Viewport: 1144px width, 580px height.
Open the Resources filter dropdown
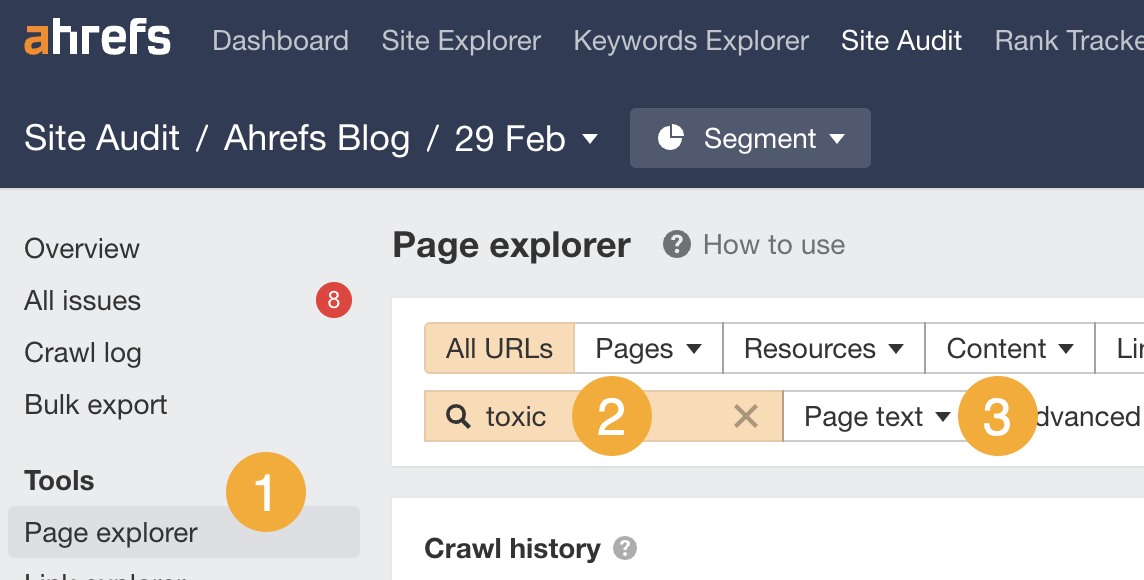click(x=823, y=348)
